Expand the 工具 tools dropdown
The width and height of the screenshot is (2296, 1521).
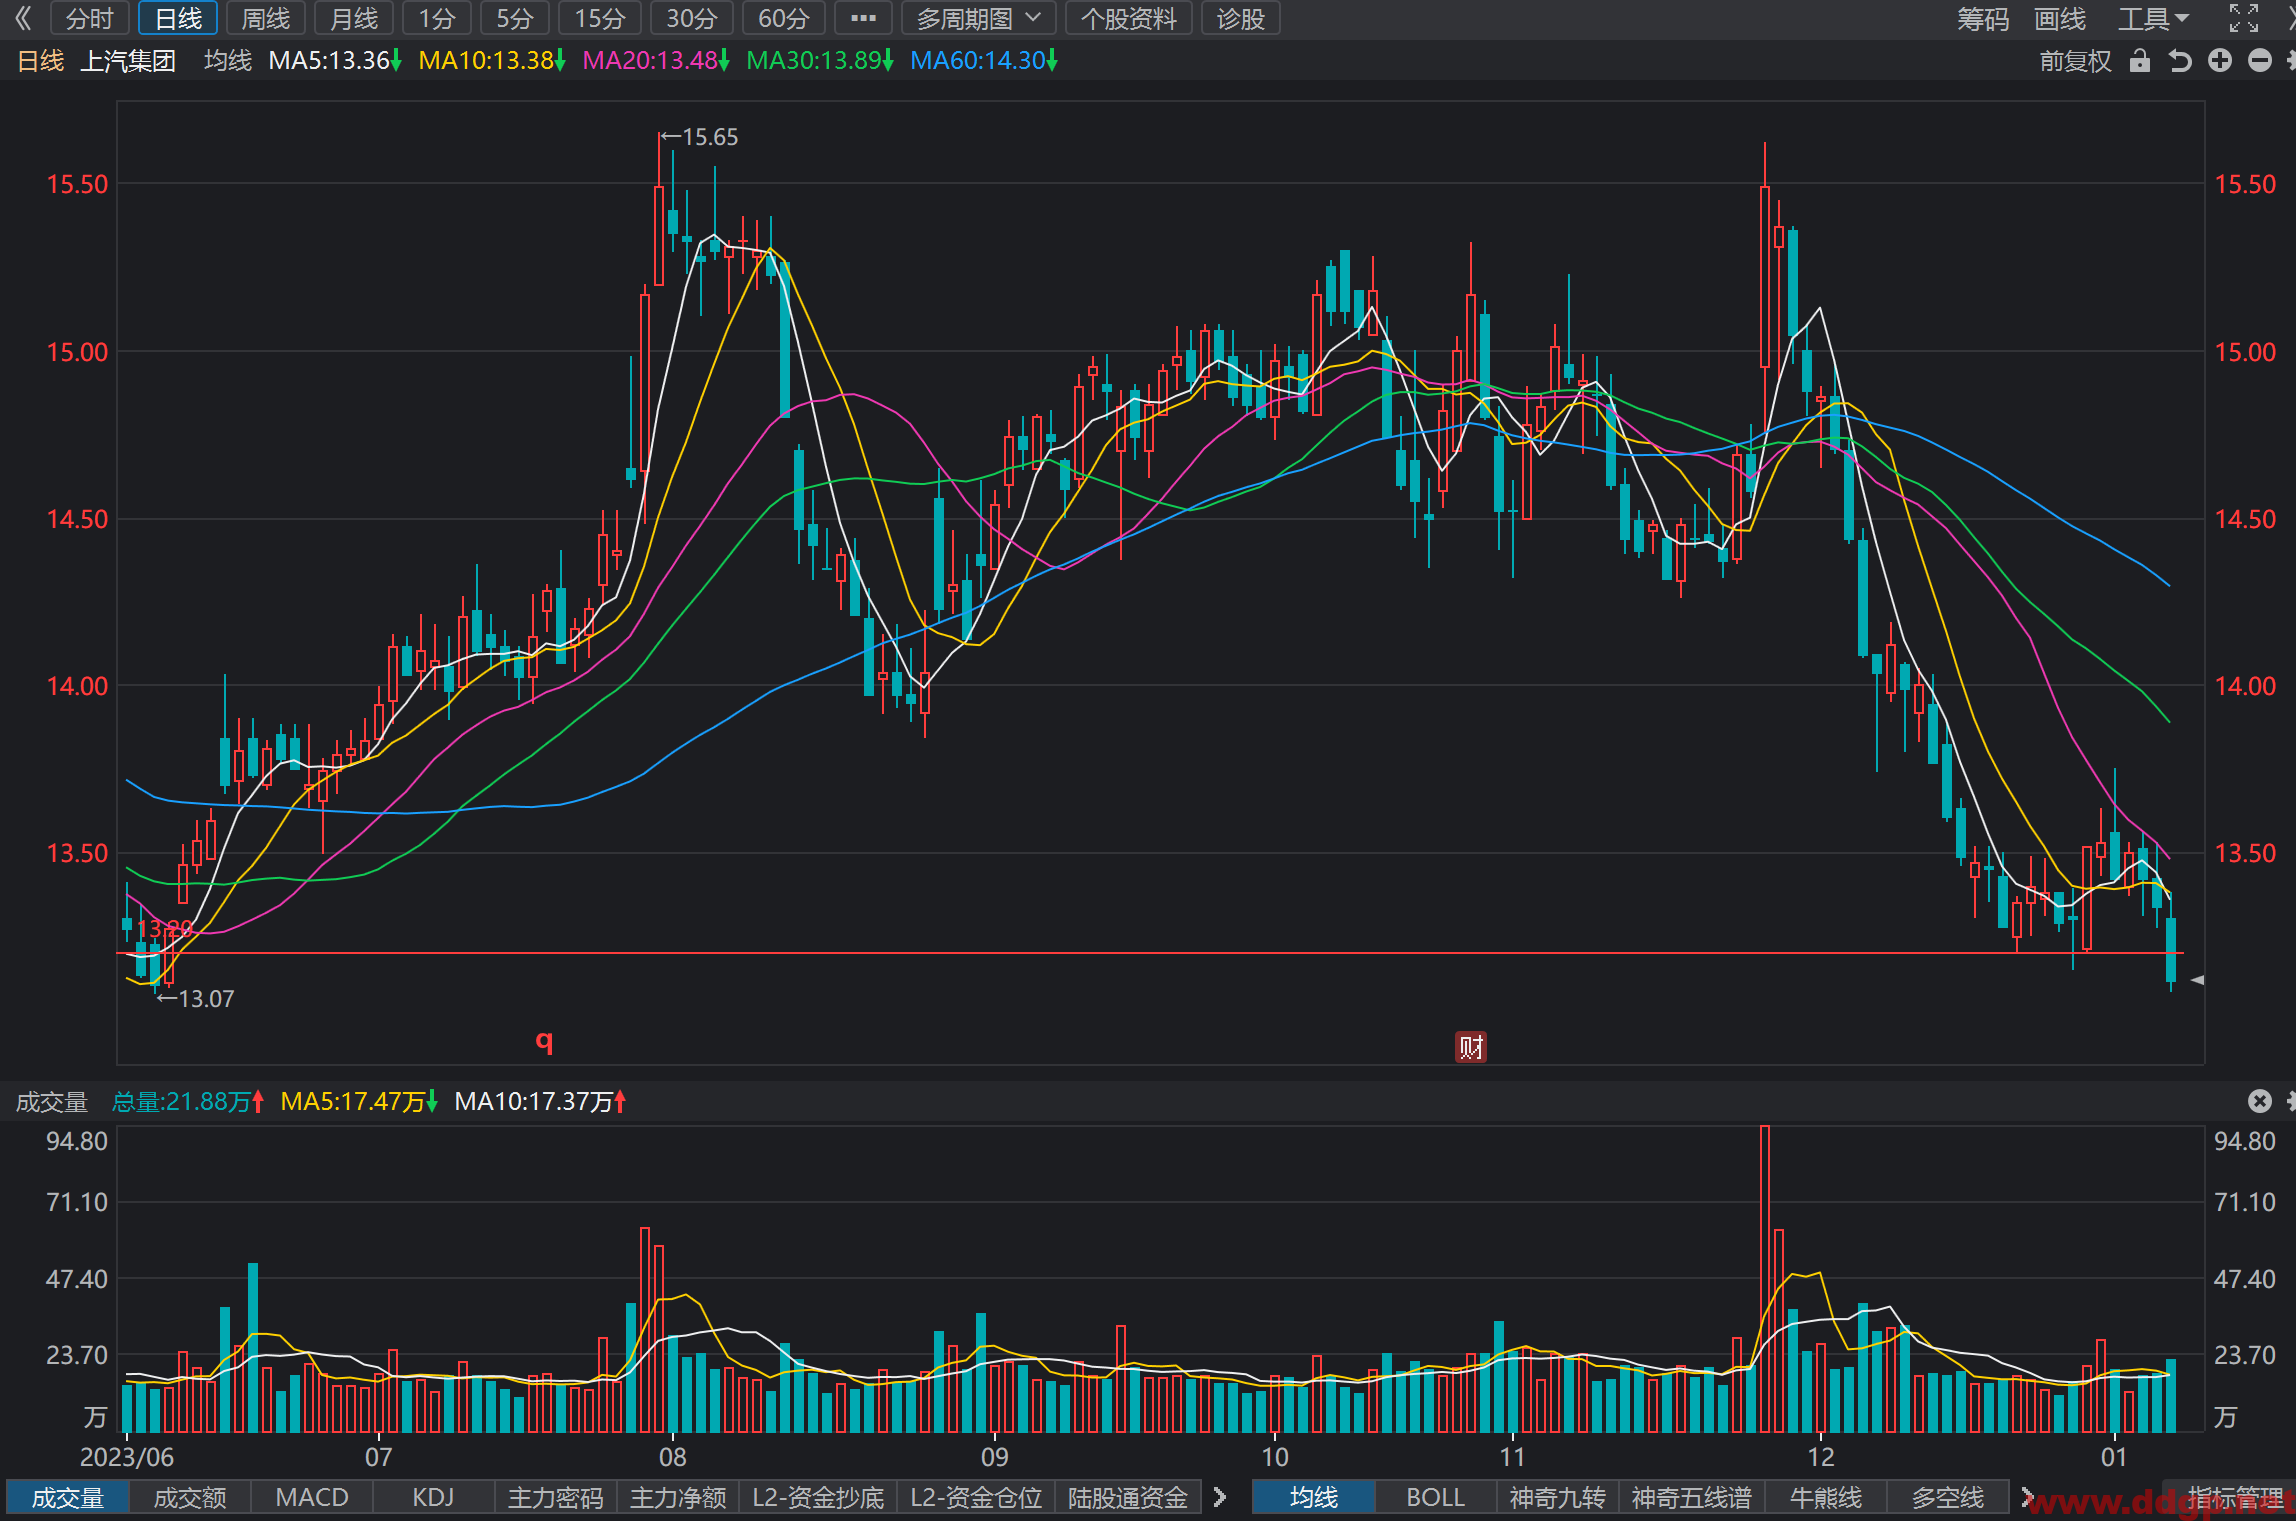coord(2154,18)
